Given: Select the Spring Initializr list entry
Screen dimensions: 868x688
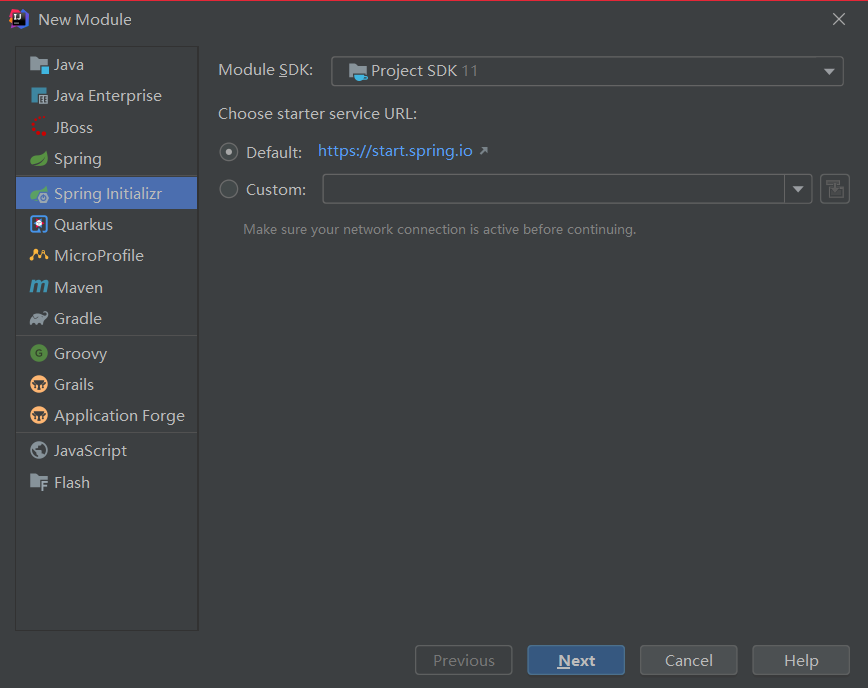Looking at the screenshot, I should pyautogui.click(x=106, y=193).
